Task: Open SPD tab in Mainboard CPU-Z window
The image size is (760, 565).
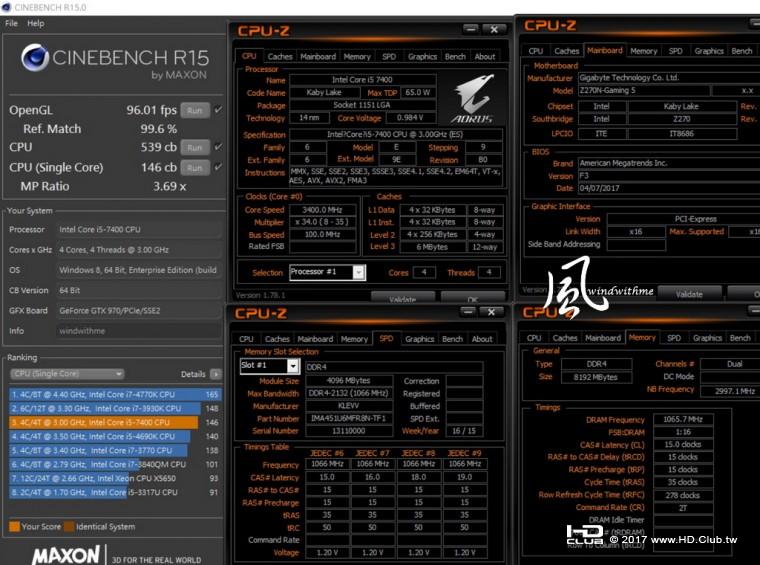Action: click(675, 51)
